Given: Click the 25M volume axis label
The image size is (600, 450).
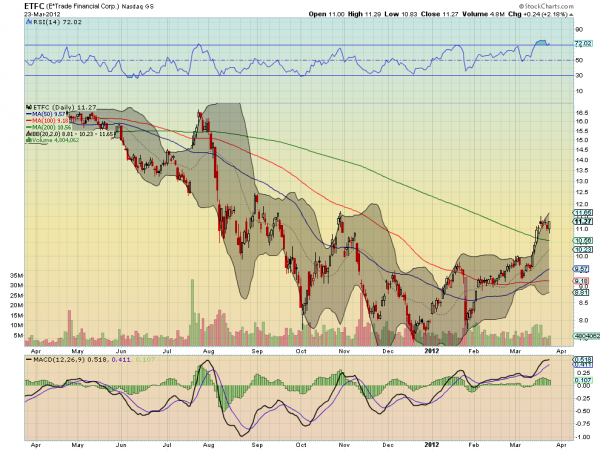Looking at the screenshot, I should point(16,295).
